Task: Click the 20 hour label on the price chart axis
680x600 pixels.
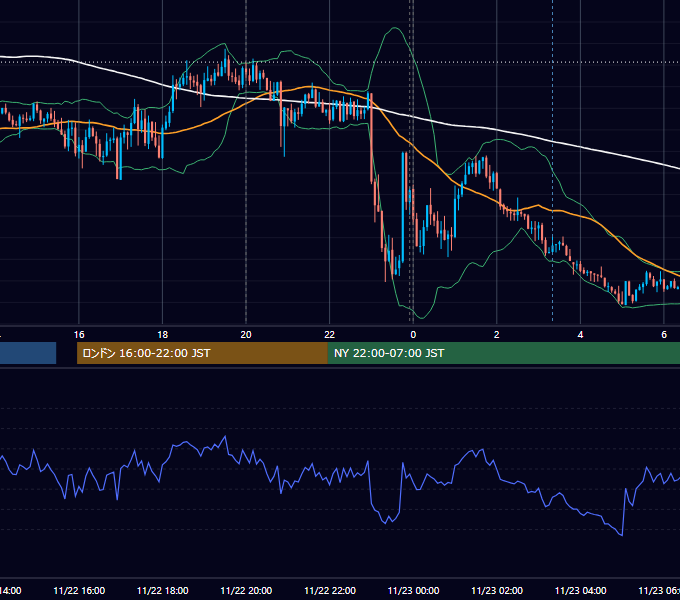Action: [246, 334]
